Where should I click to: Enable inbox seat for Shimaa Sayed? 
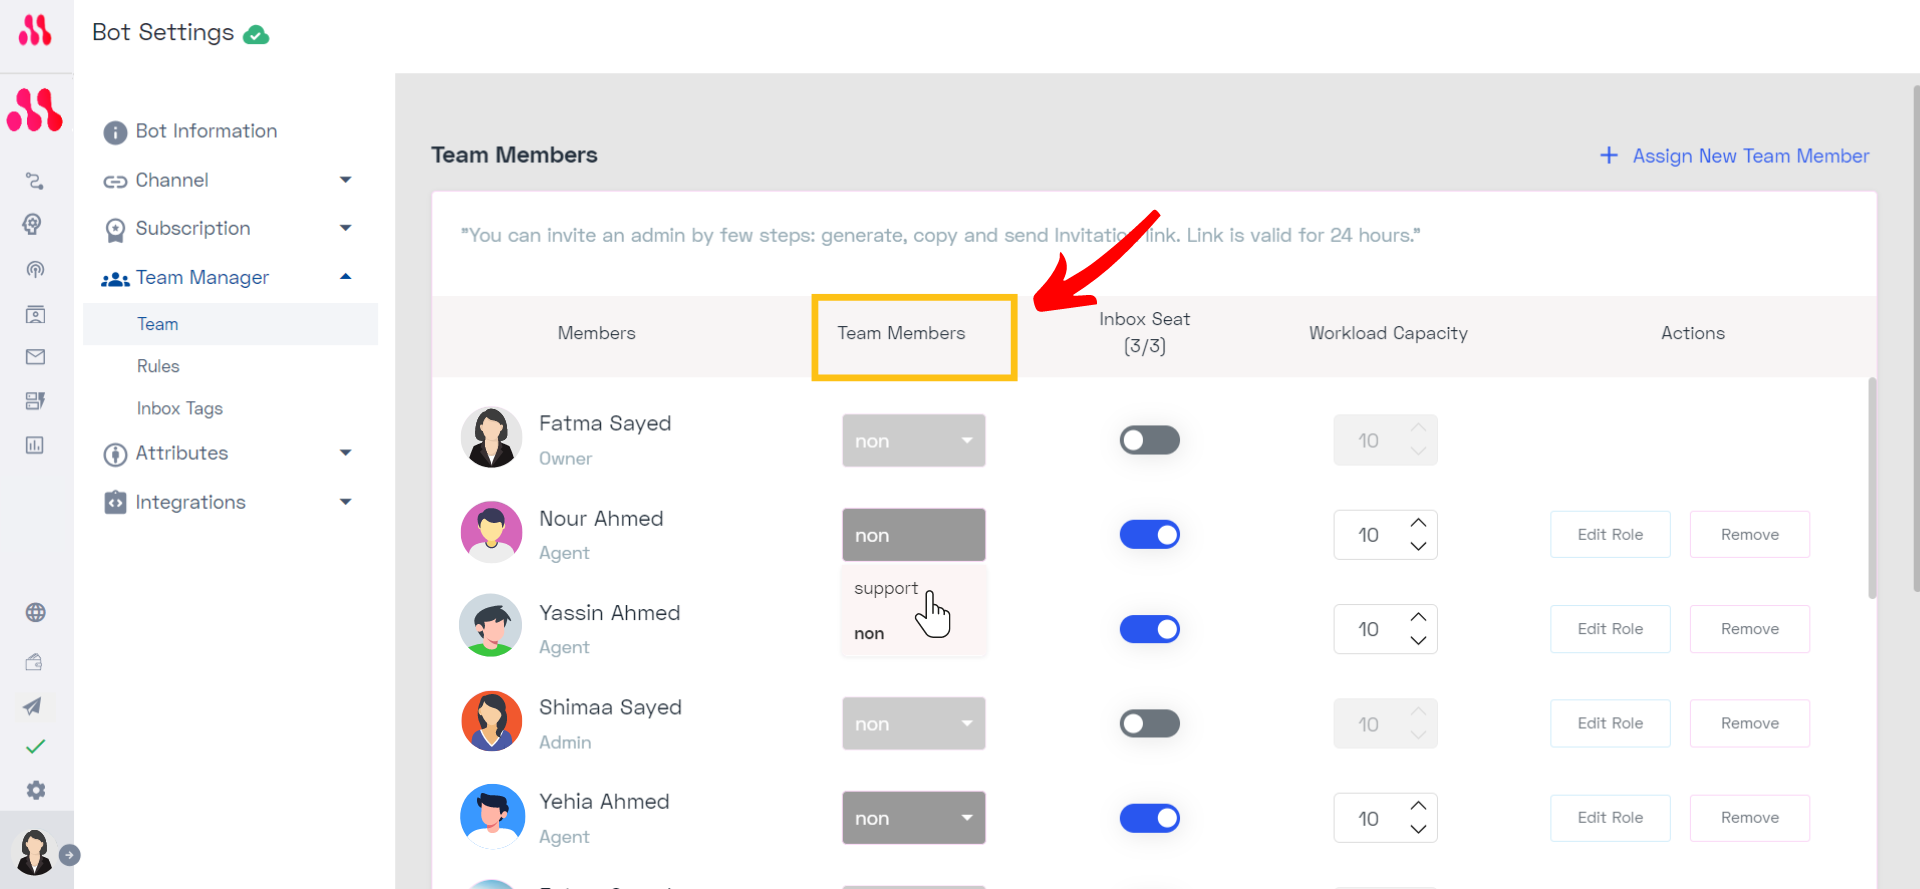1149,723
